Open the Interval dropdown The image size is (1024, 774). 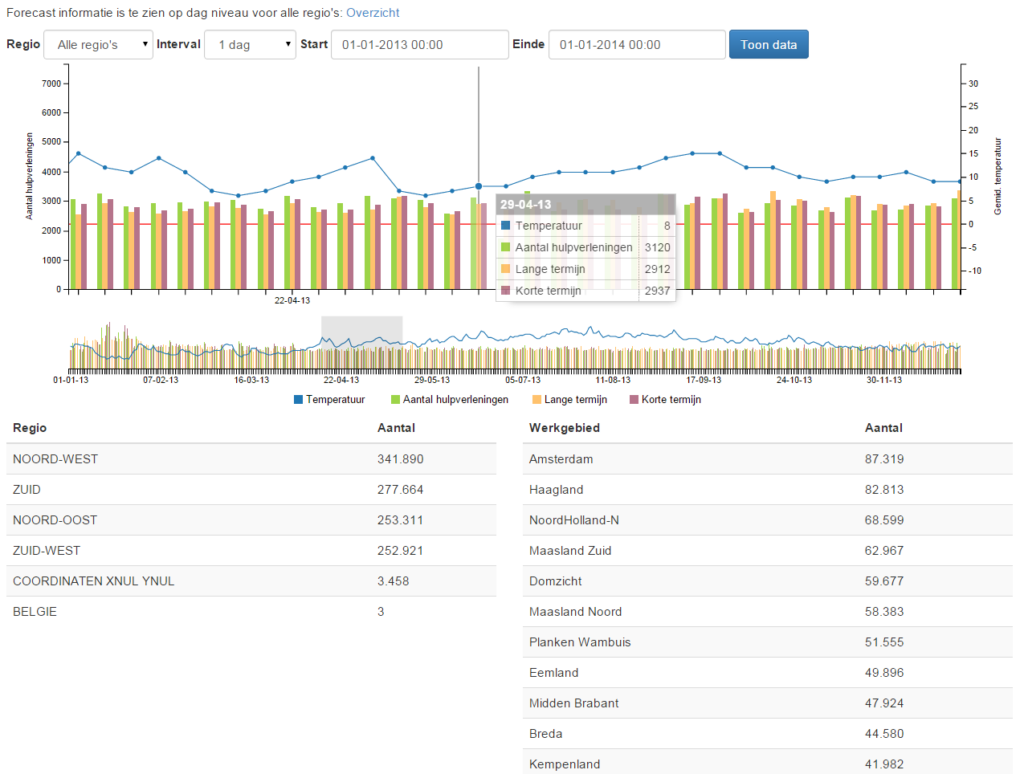coord(250,44)
